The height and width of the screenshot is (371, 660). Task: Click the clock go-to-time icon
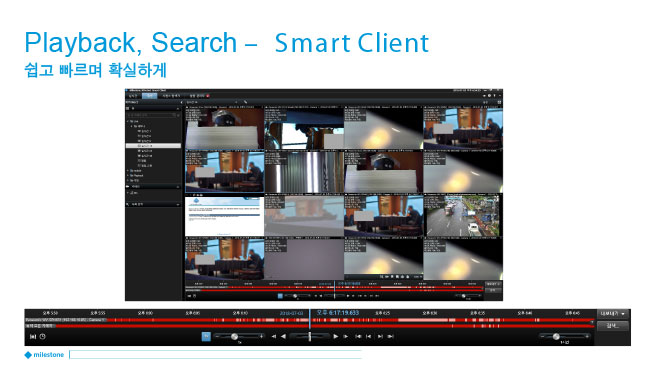[x=43, y=336]
